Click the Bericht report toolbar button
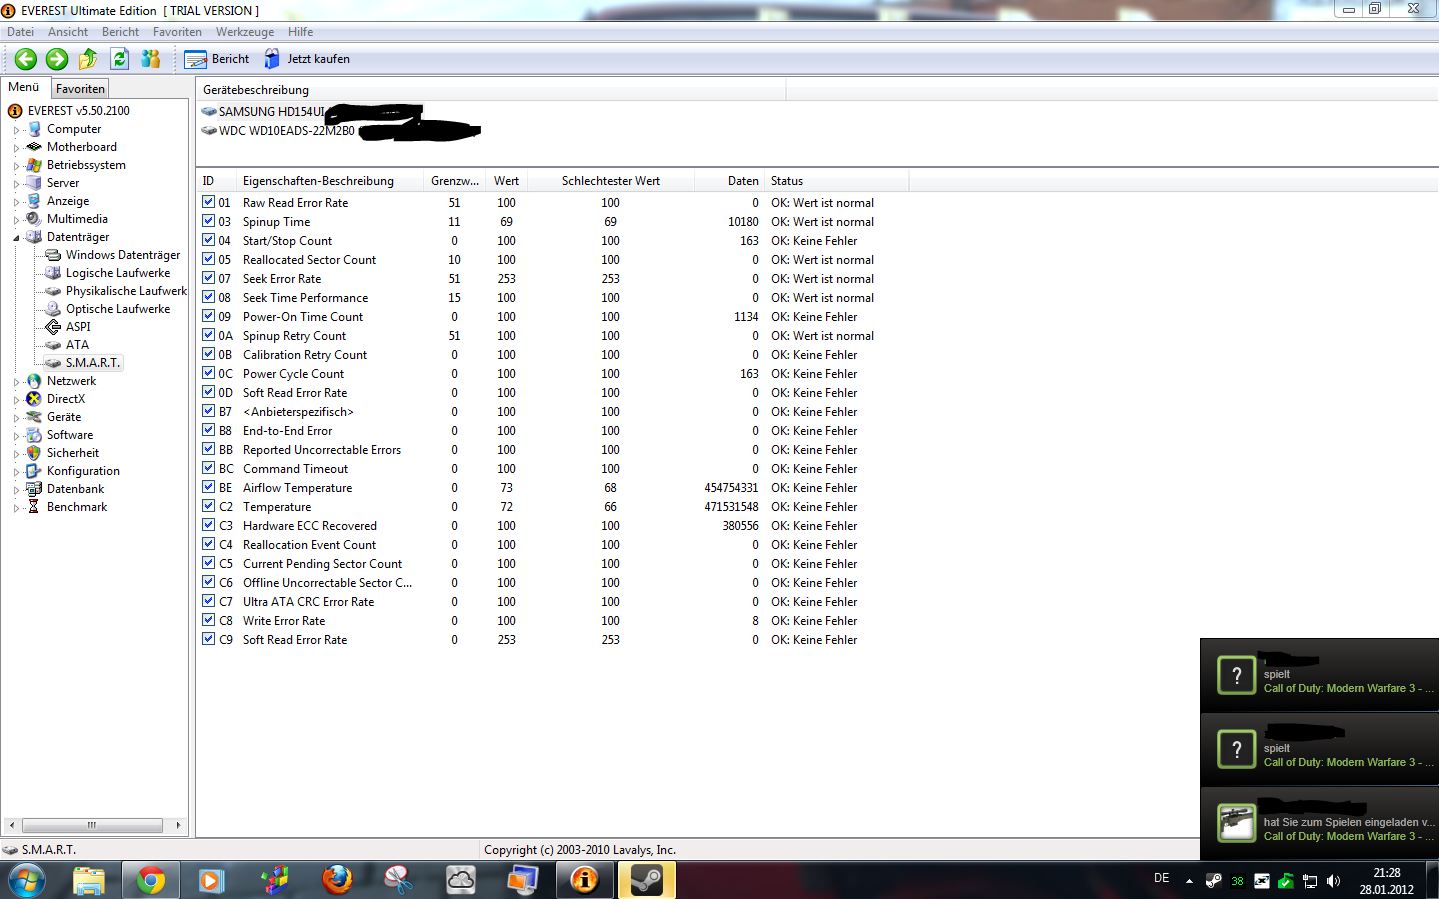The image size is (1439, 899). [217, 59]
